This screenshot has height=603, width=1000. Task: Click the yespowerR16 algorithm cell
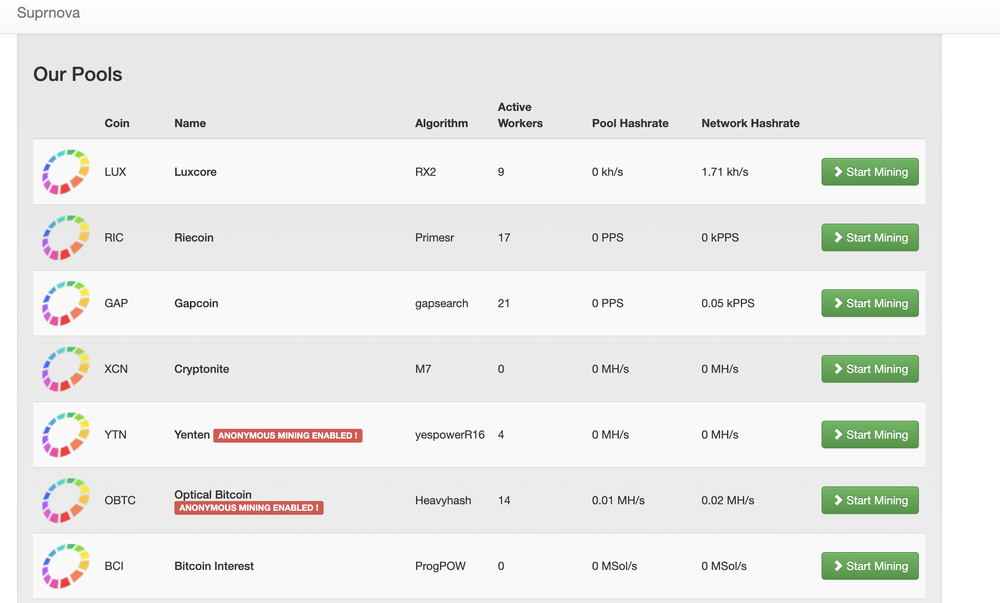point(450,434)
